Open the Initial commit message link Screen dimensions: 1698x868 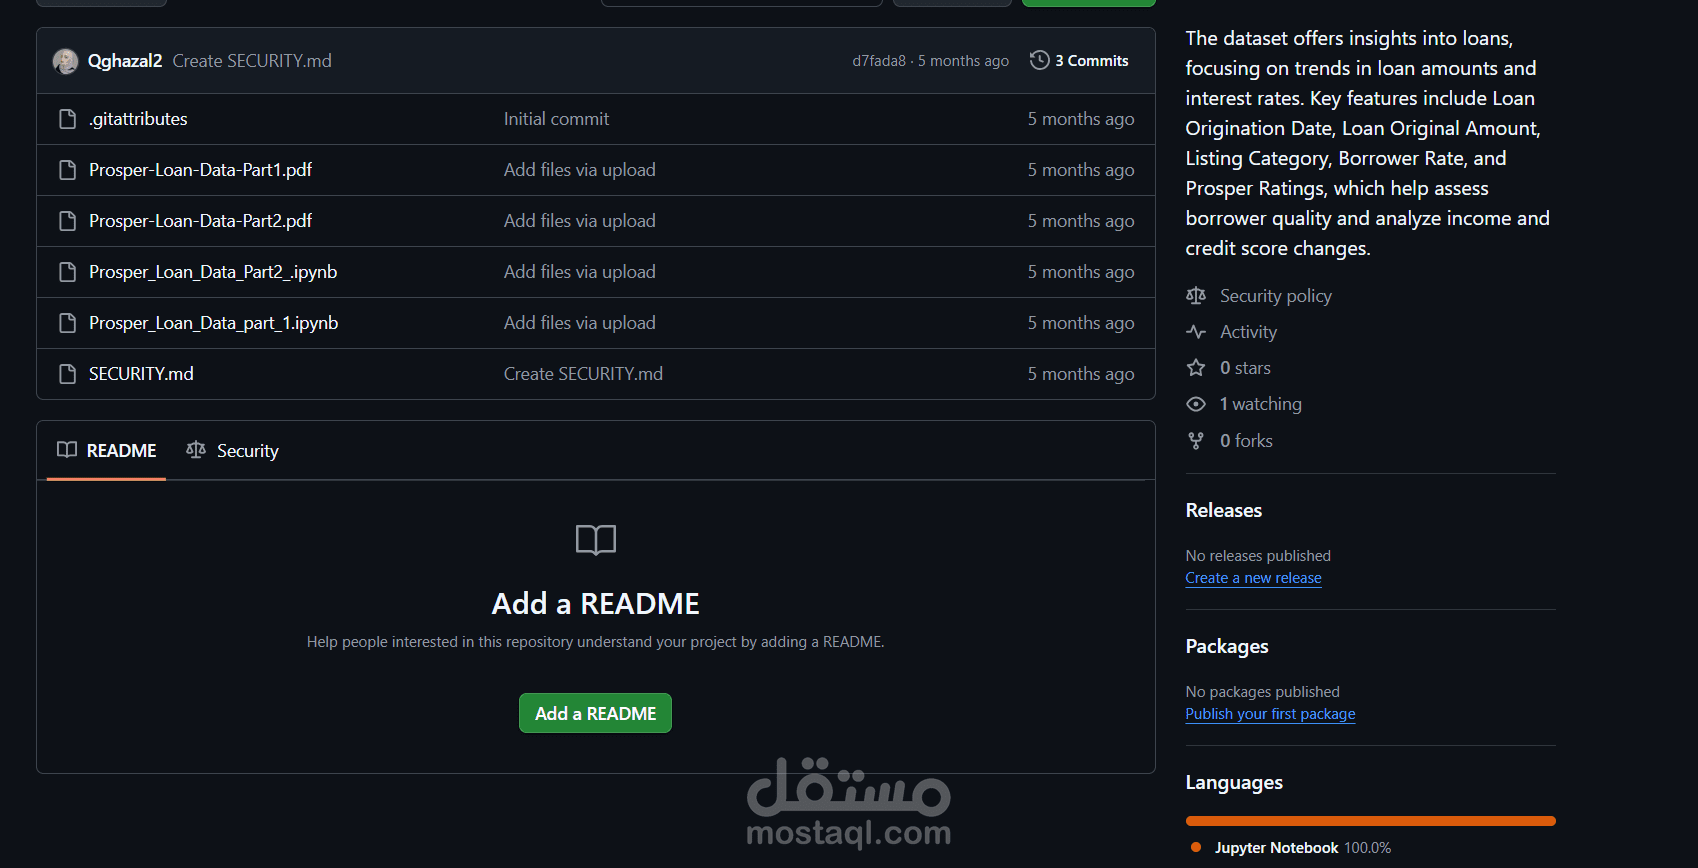(556, 119)
